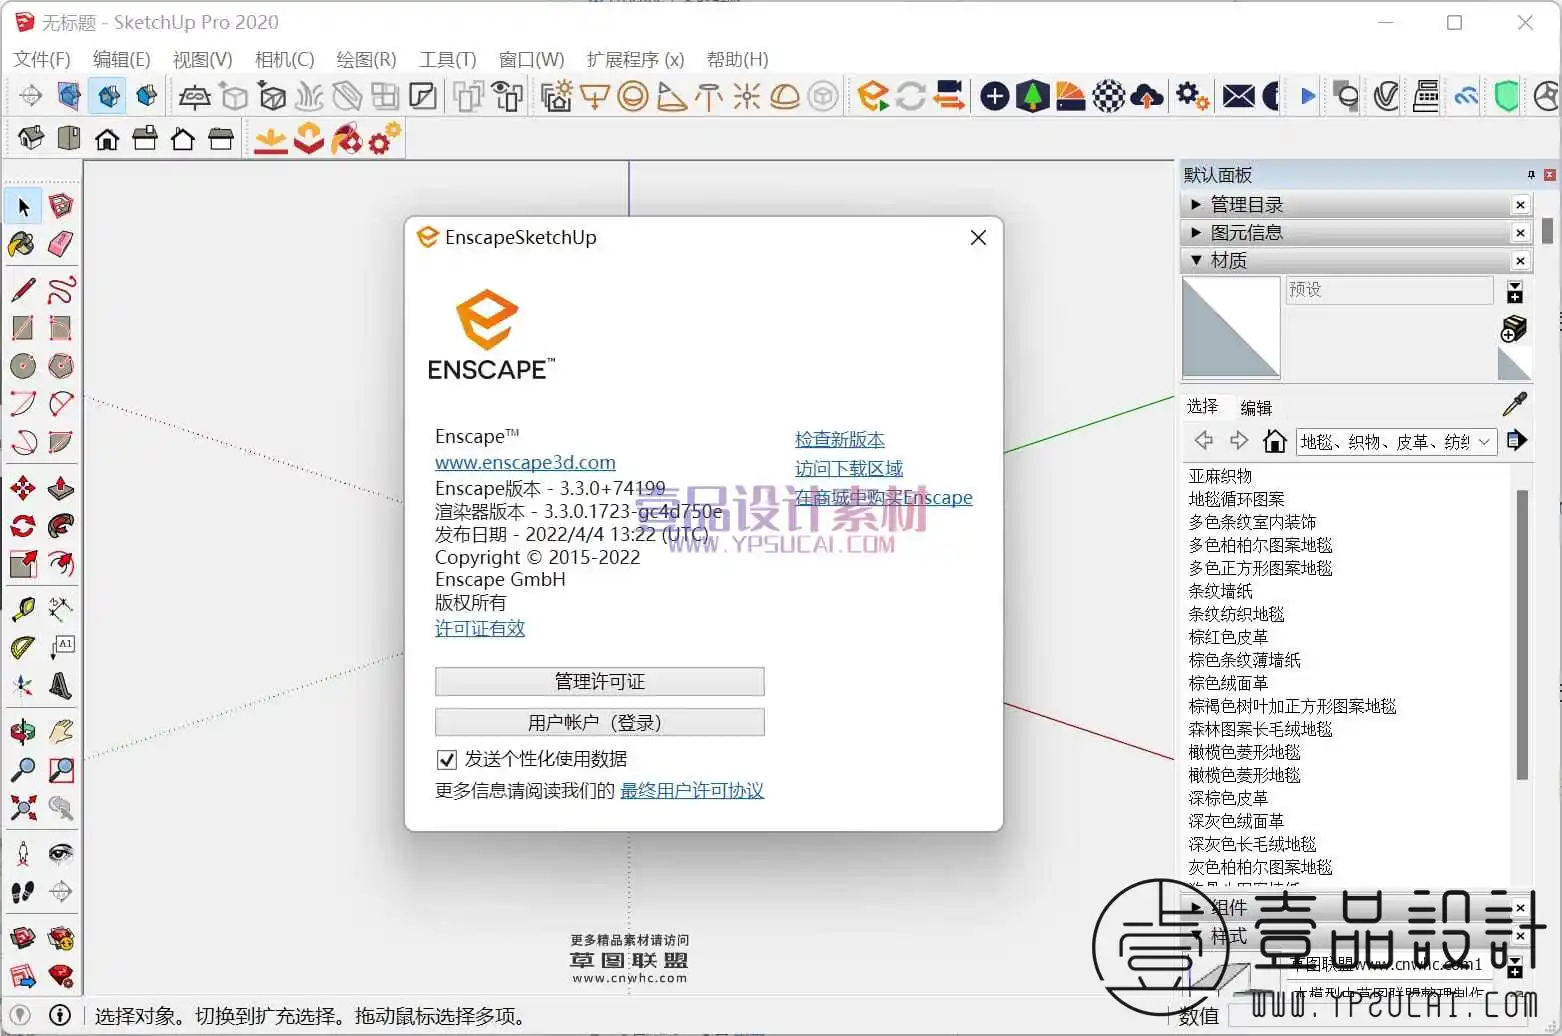
Task: Click the 管理许可证 button
Action: pos(600,682)
